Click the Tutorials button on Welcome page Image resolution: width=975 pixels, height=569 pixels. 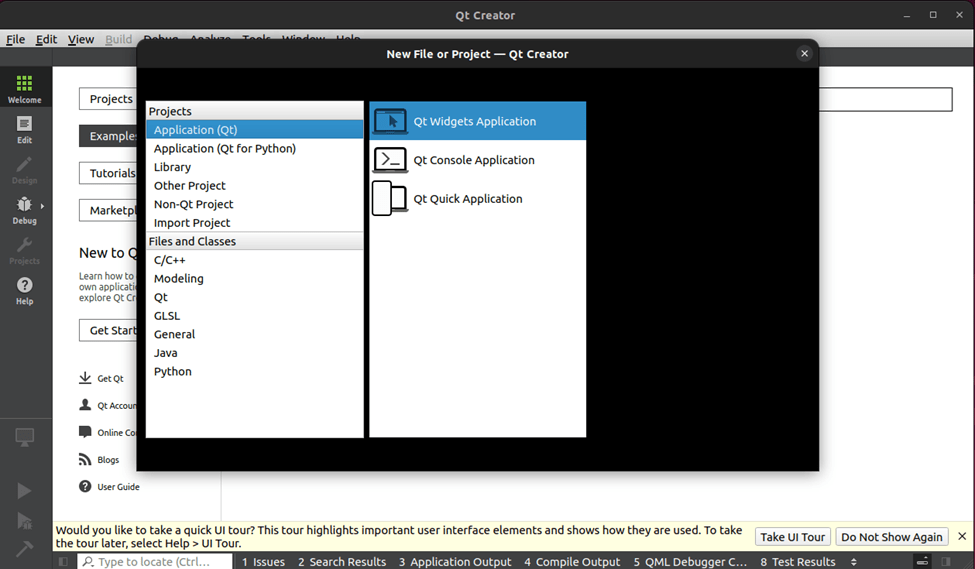click(x=108, y=173)
